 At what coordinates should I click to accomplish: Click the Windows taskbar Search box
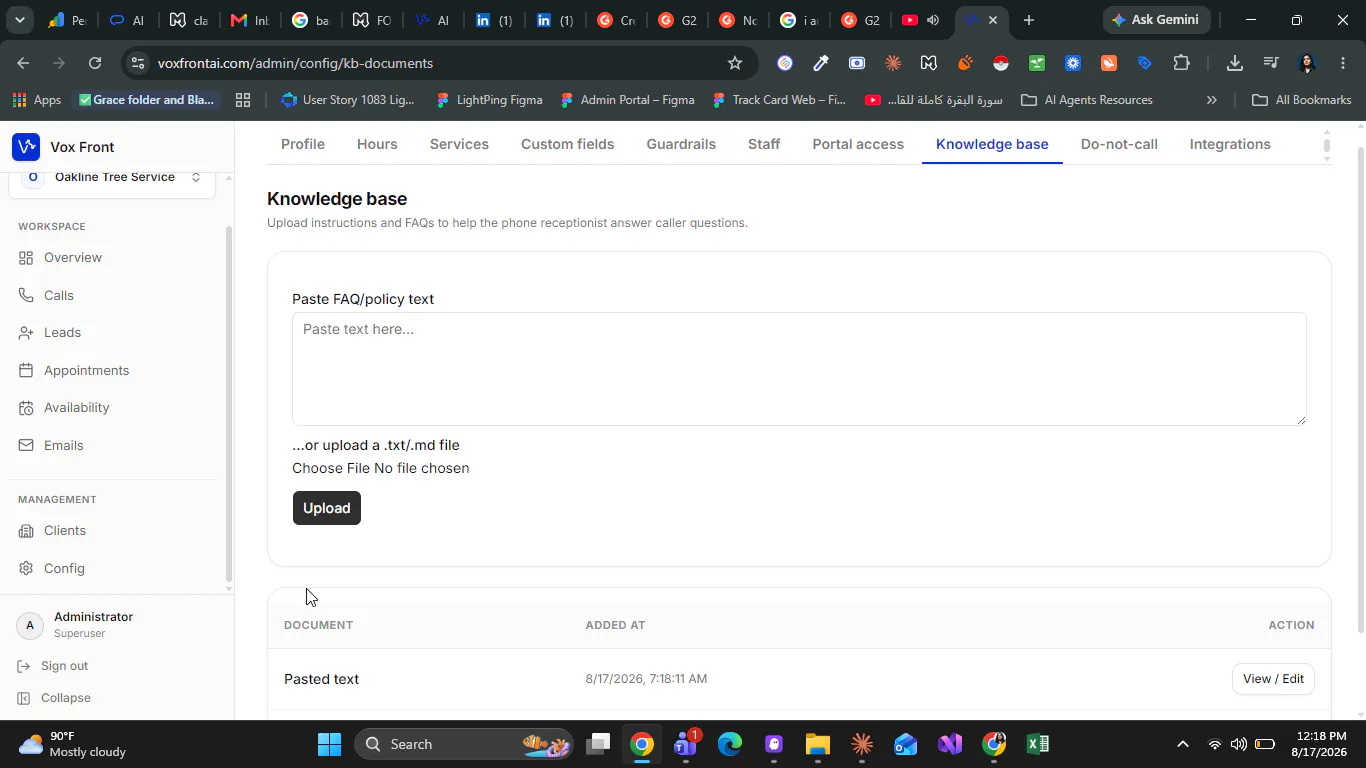[463, 744]
